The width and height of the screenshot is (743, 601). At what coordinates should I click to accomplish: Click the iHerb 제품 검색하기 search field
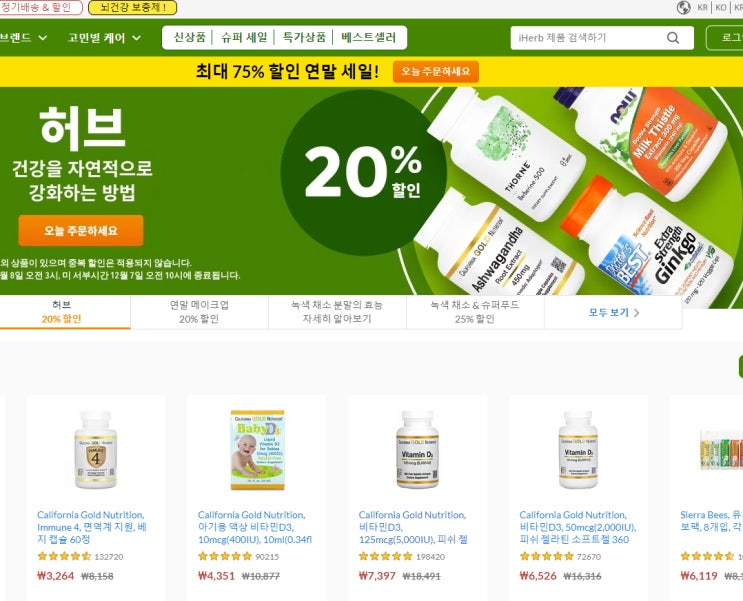(590, 38)
